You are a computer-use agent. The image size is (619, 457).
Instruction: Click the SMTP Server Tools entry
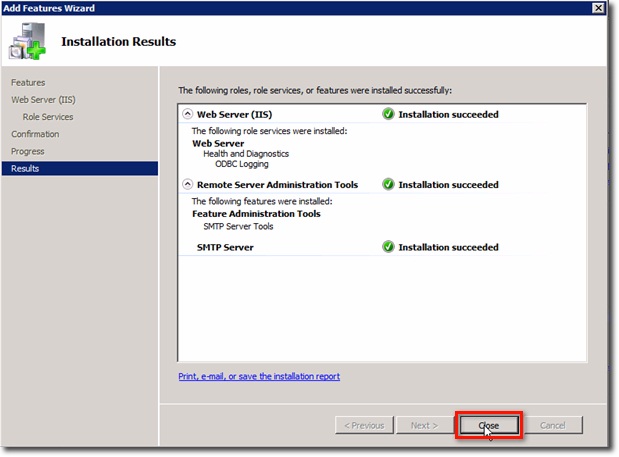pos(238,226)
